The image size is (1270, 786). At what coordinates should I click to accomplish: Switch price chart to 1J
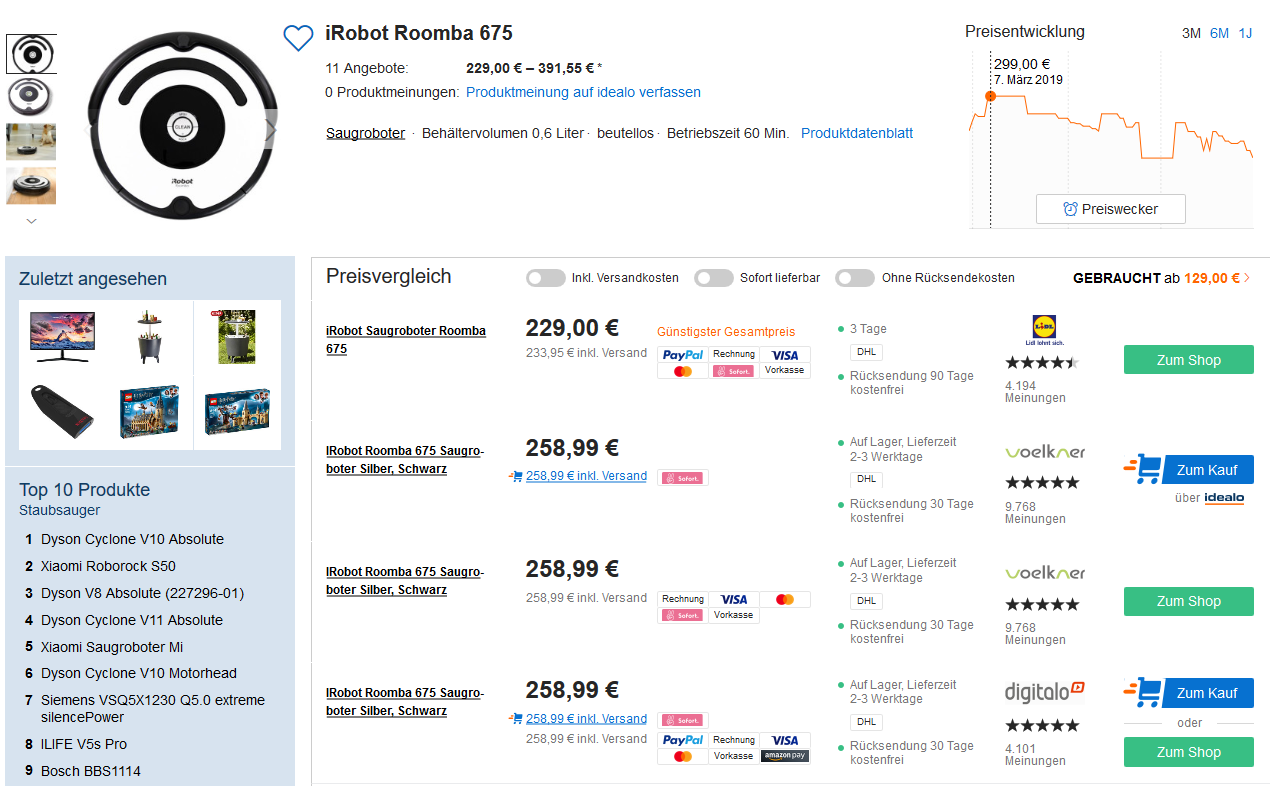(x=1245, y=33)
